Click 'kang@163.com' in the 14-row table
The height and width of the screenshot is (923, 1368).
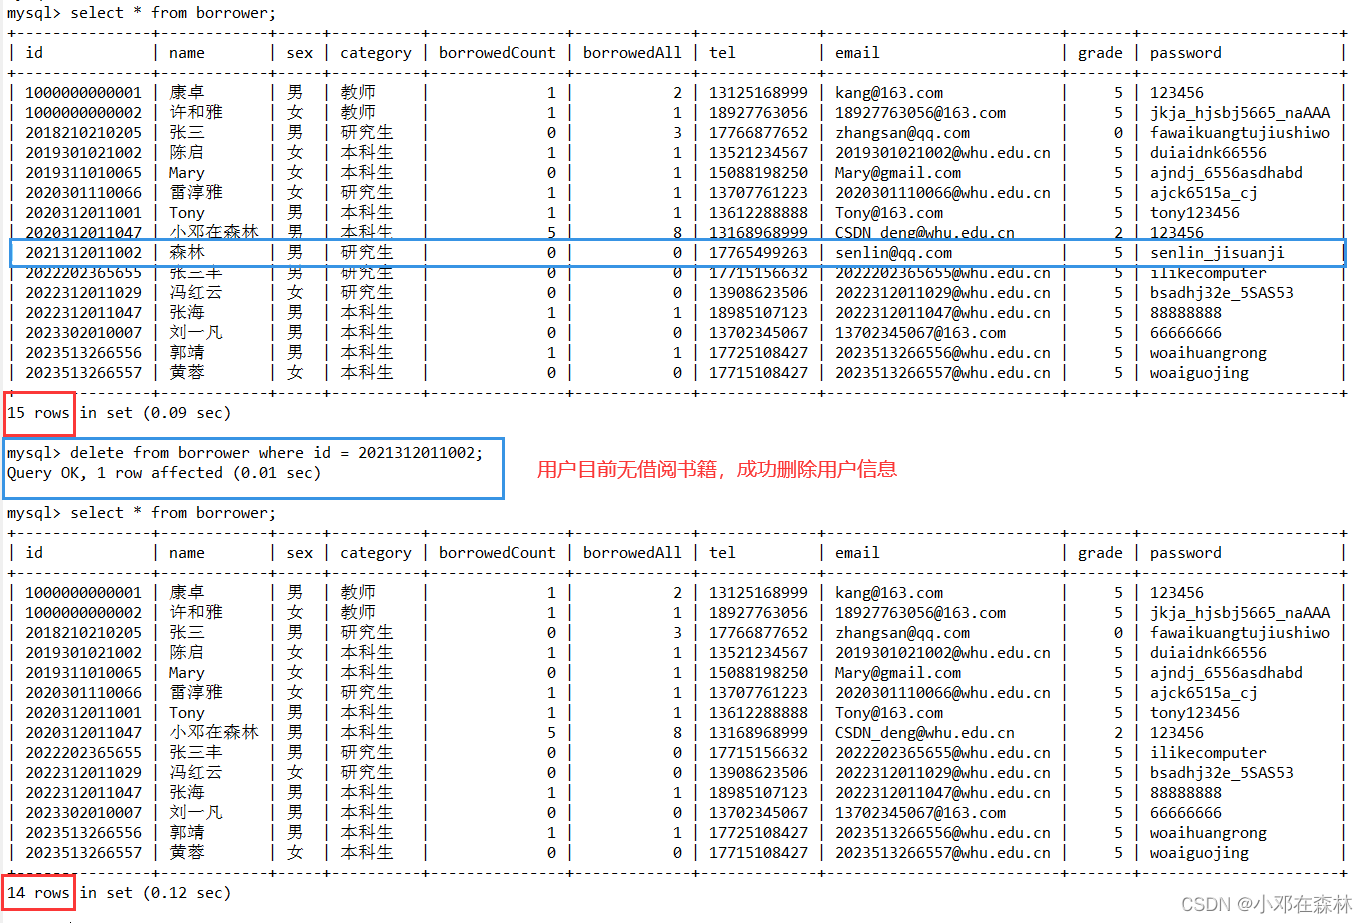[889, 593]
